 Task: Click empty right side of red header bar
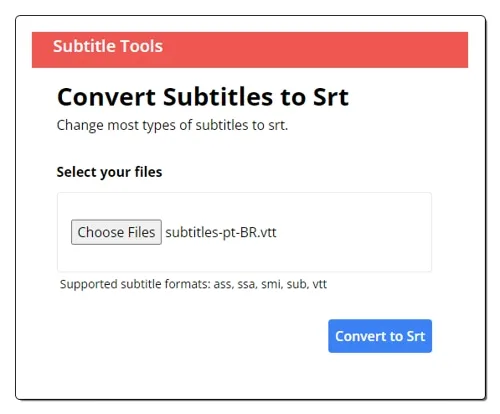click(333, 50)
